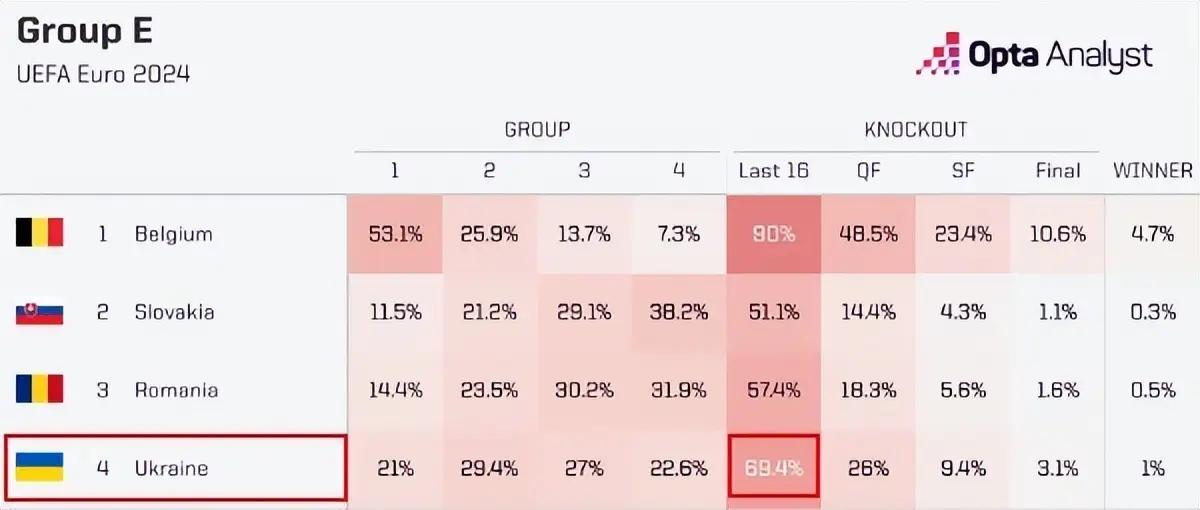Image resolution: width=1200 pixels, height=510 pixels.
Task: Select the WINNER column header
Action: [1153, 170]
